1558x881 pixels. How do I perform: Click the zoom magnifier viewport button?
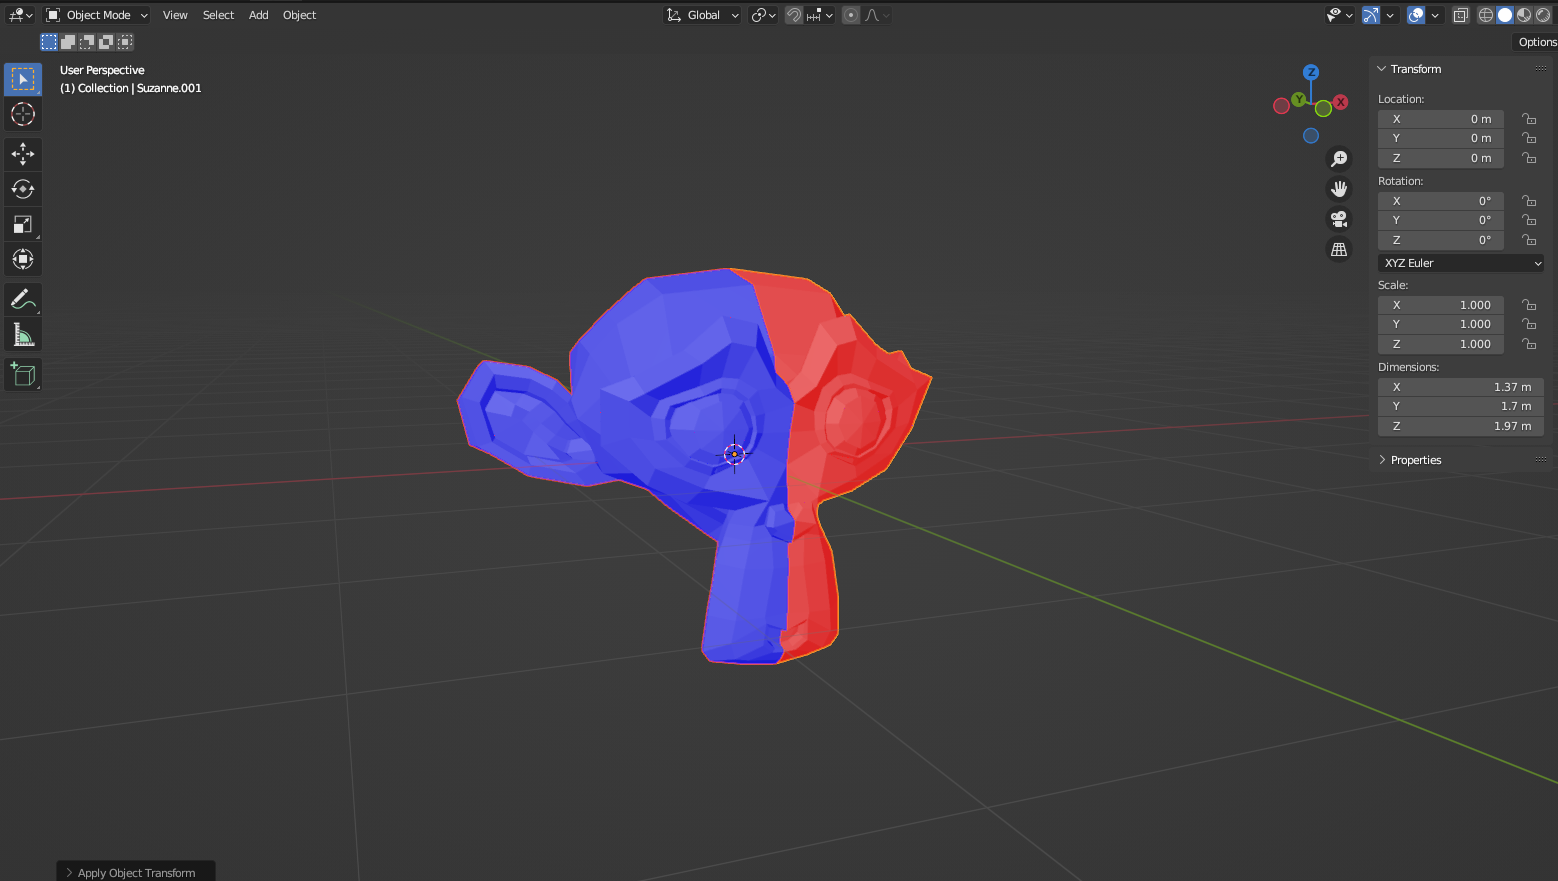1339,159
